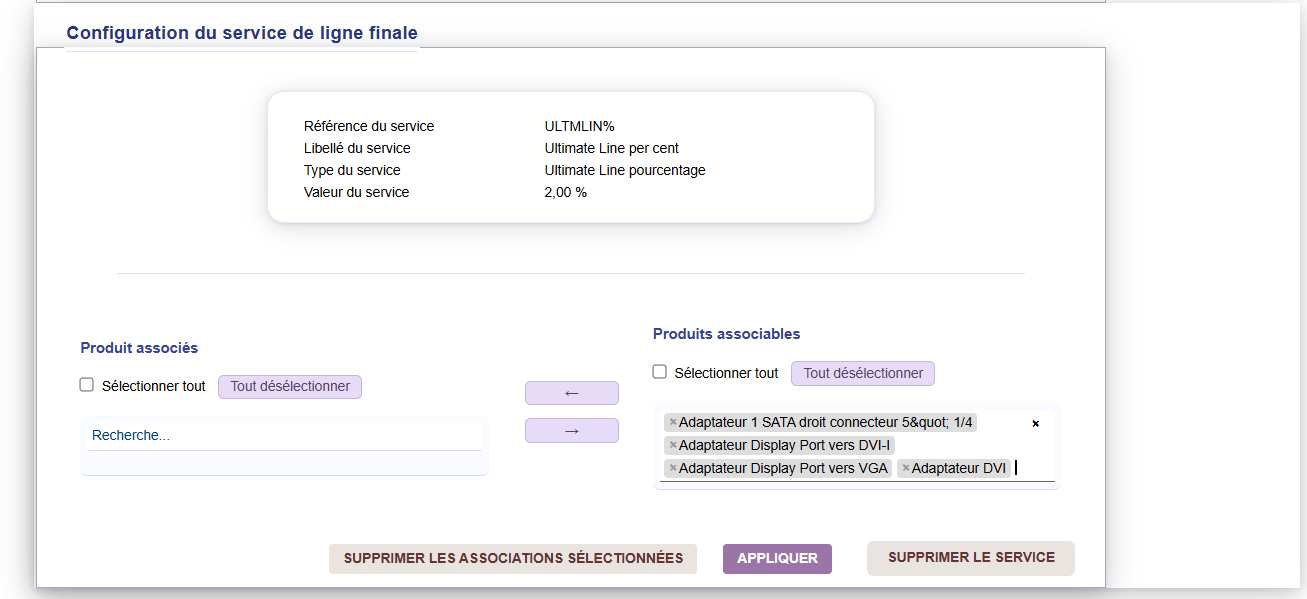Open the associable products multi-select box
This screenshot has height=599, width=1307.
tap(1030, 468)
